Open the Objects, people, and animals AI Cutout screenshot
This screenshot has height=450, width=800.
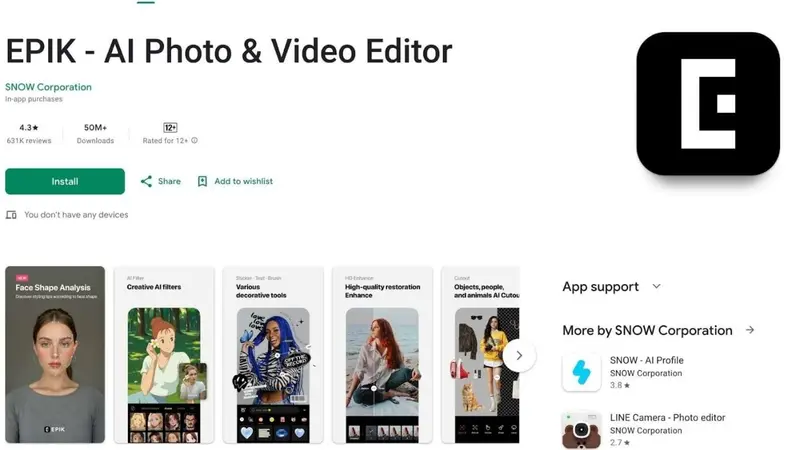coord(481,354)
